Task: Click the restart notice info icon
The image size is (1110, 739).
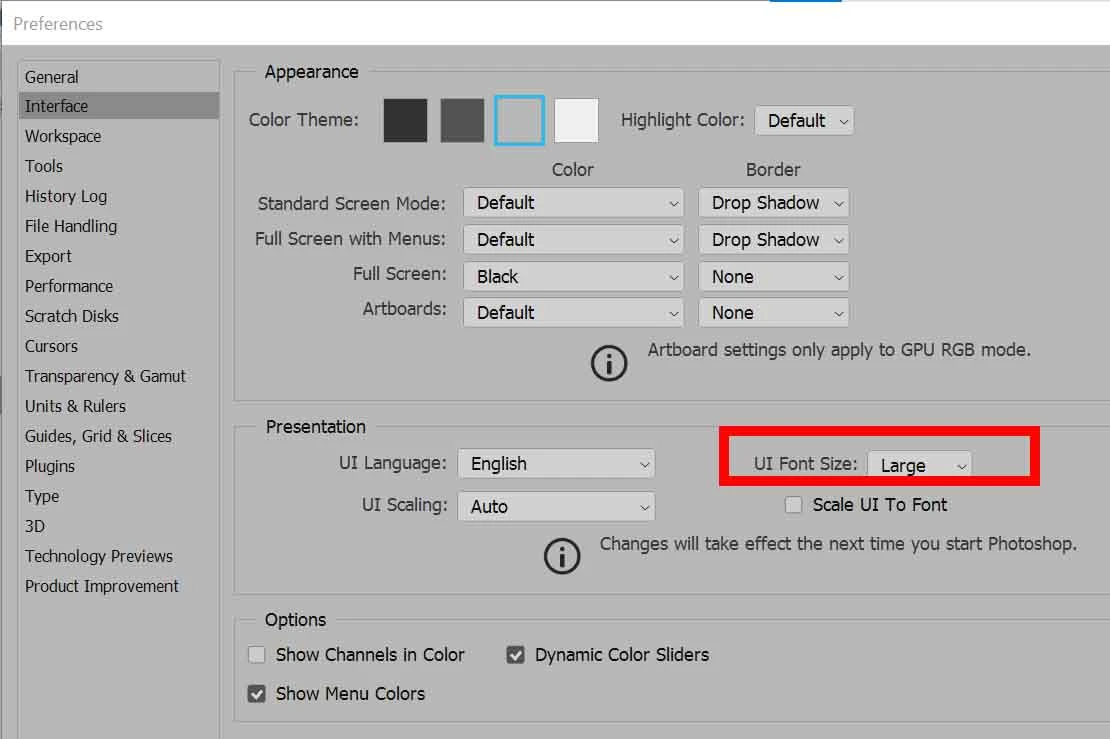Action: click(562, 556)
